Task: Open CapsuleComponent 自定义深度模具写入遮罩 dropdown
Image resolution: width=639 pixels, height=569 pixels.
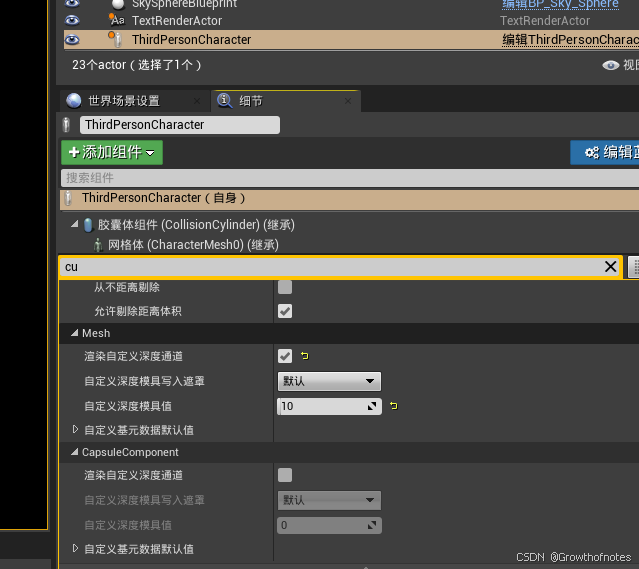Action: pyautogui.click(x=329, y=501)
